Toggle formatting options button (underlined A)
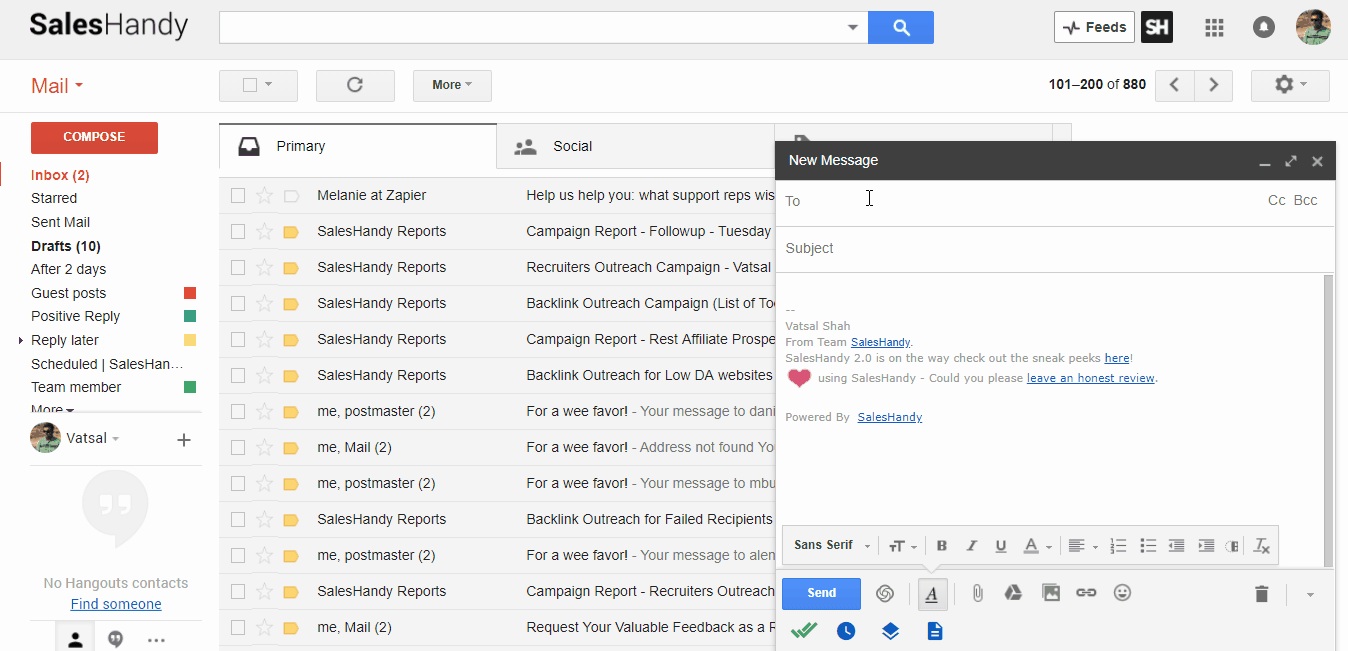This screenshot has width=1348, height=651. [x=932, y=593]
